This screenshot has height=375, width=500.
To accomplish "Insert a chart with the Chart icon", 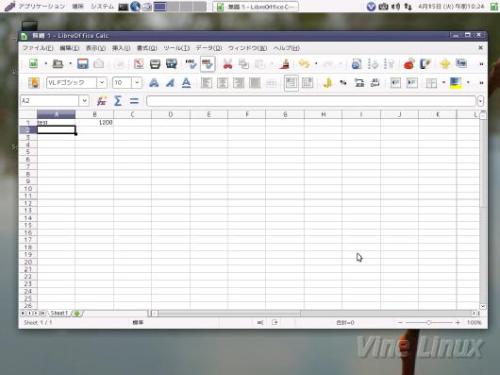I will pyautogui.click(x=409, y=63).
